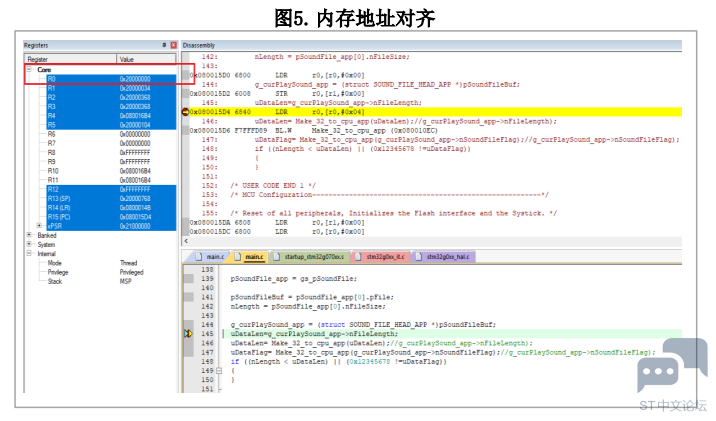Click the LDR instruction at 0x080015DA

(x=277, y=222)
